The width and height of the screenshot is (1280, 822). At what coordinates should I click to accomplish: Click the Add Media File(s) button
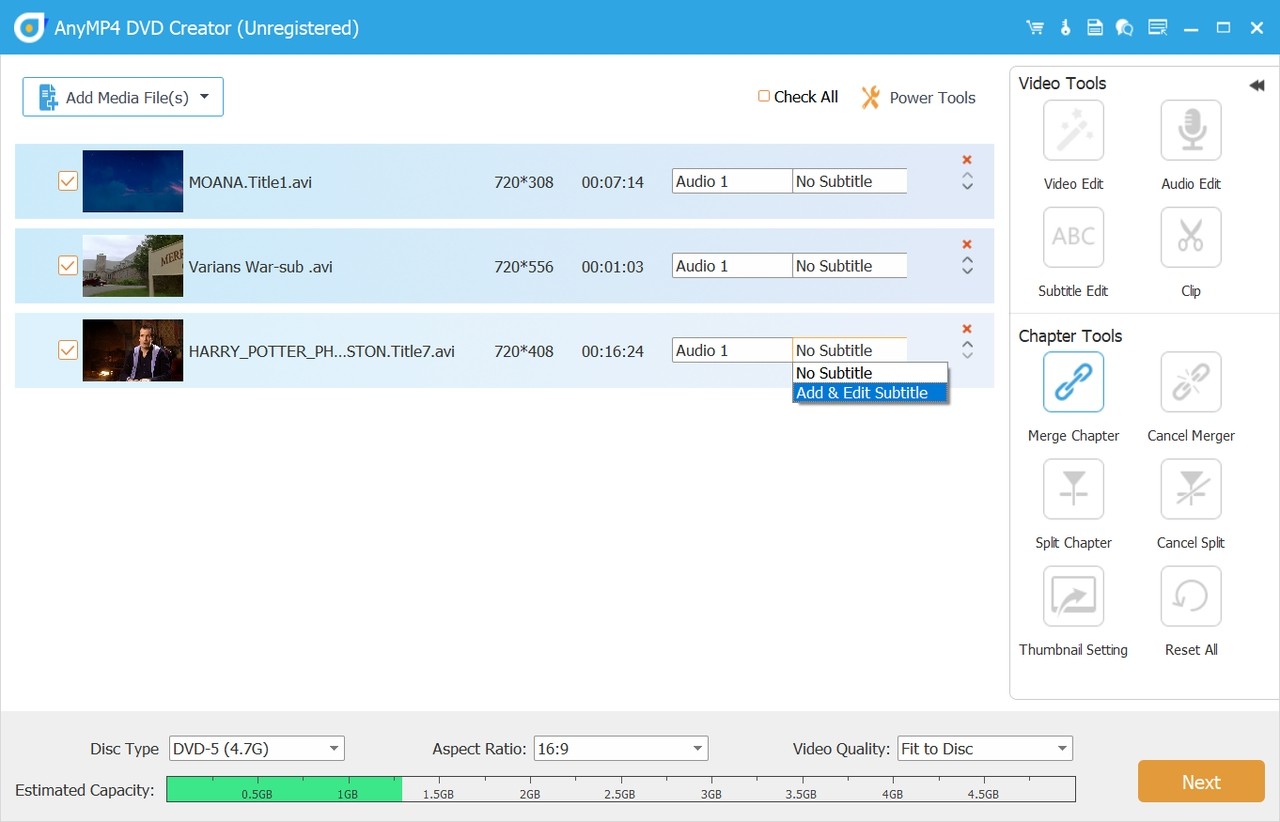click(x=123, y=97)
